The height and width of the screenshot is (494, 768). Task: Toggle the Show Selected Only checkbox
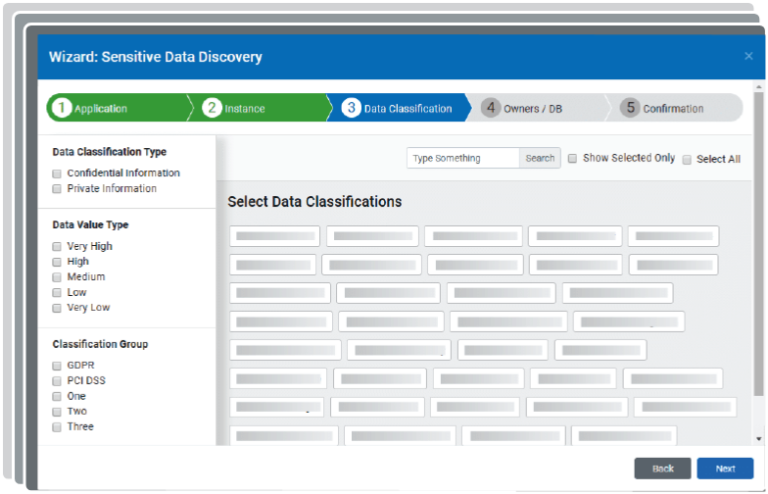(x=572, y=158)
